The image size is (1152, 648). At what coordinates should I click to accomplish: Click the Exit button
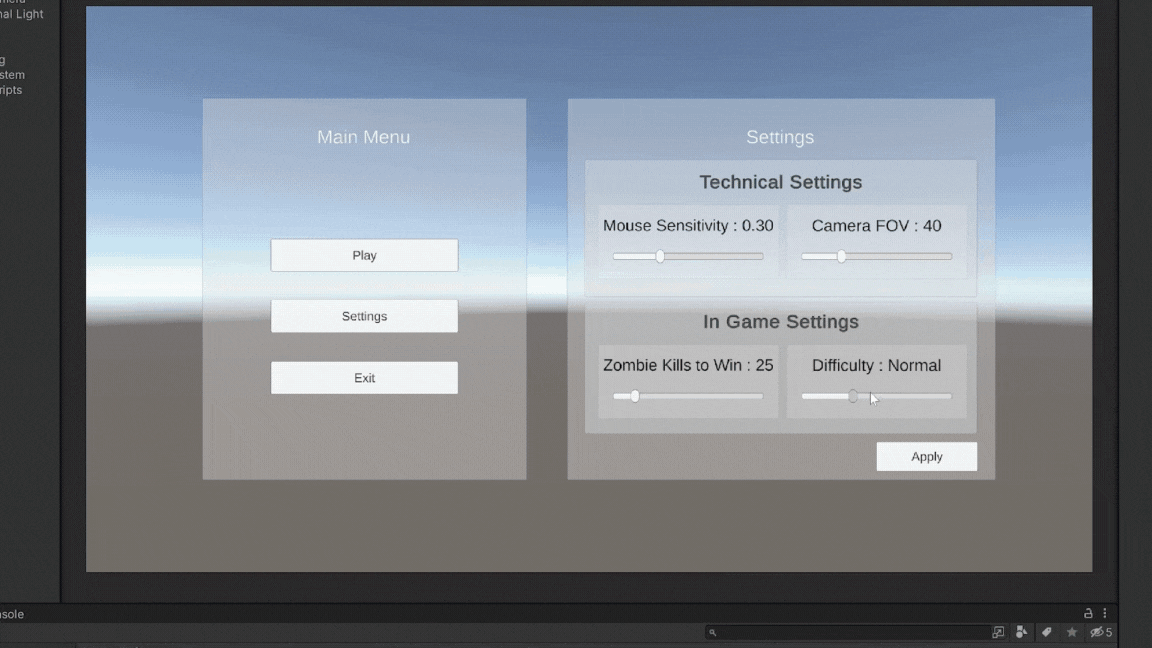pos(364,378)
